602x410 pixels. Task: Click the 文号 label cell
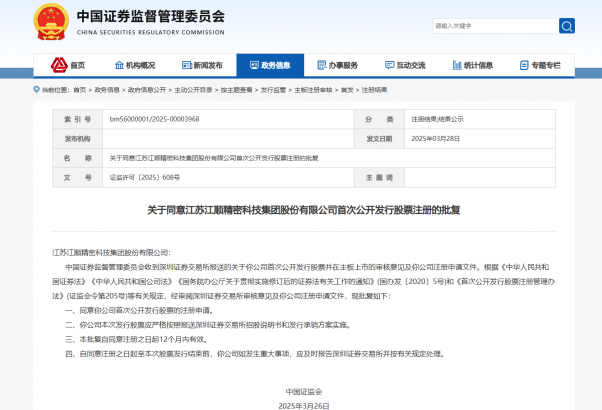point(78,177)
